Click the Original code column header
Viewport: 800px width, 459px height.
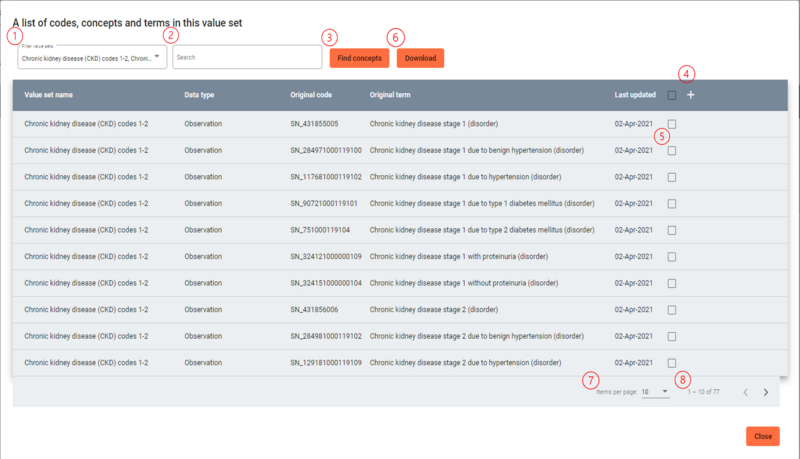point(311,95)
